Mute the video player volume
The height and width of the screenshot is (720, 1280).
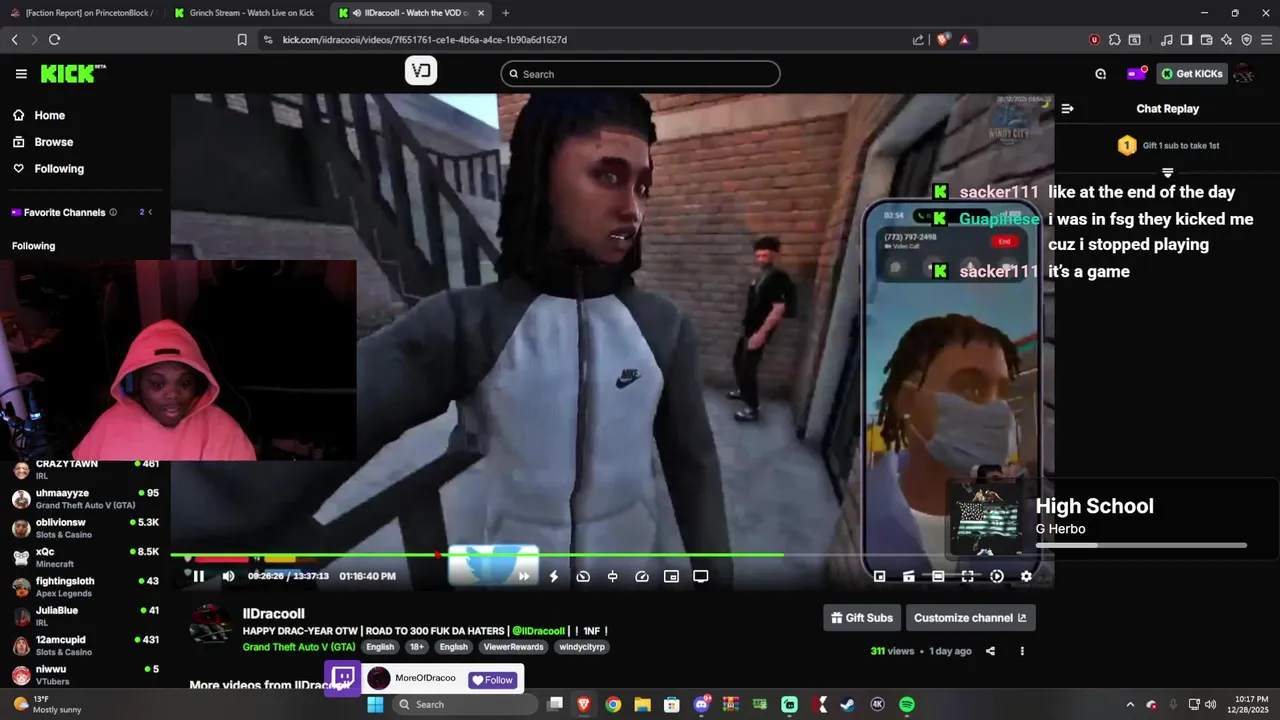(228, 576)
